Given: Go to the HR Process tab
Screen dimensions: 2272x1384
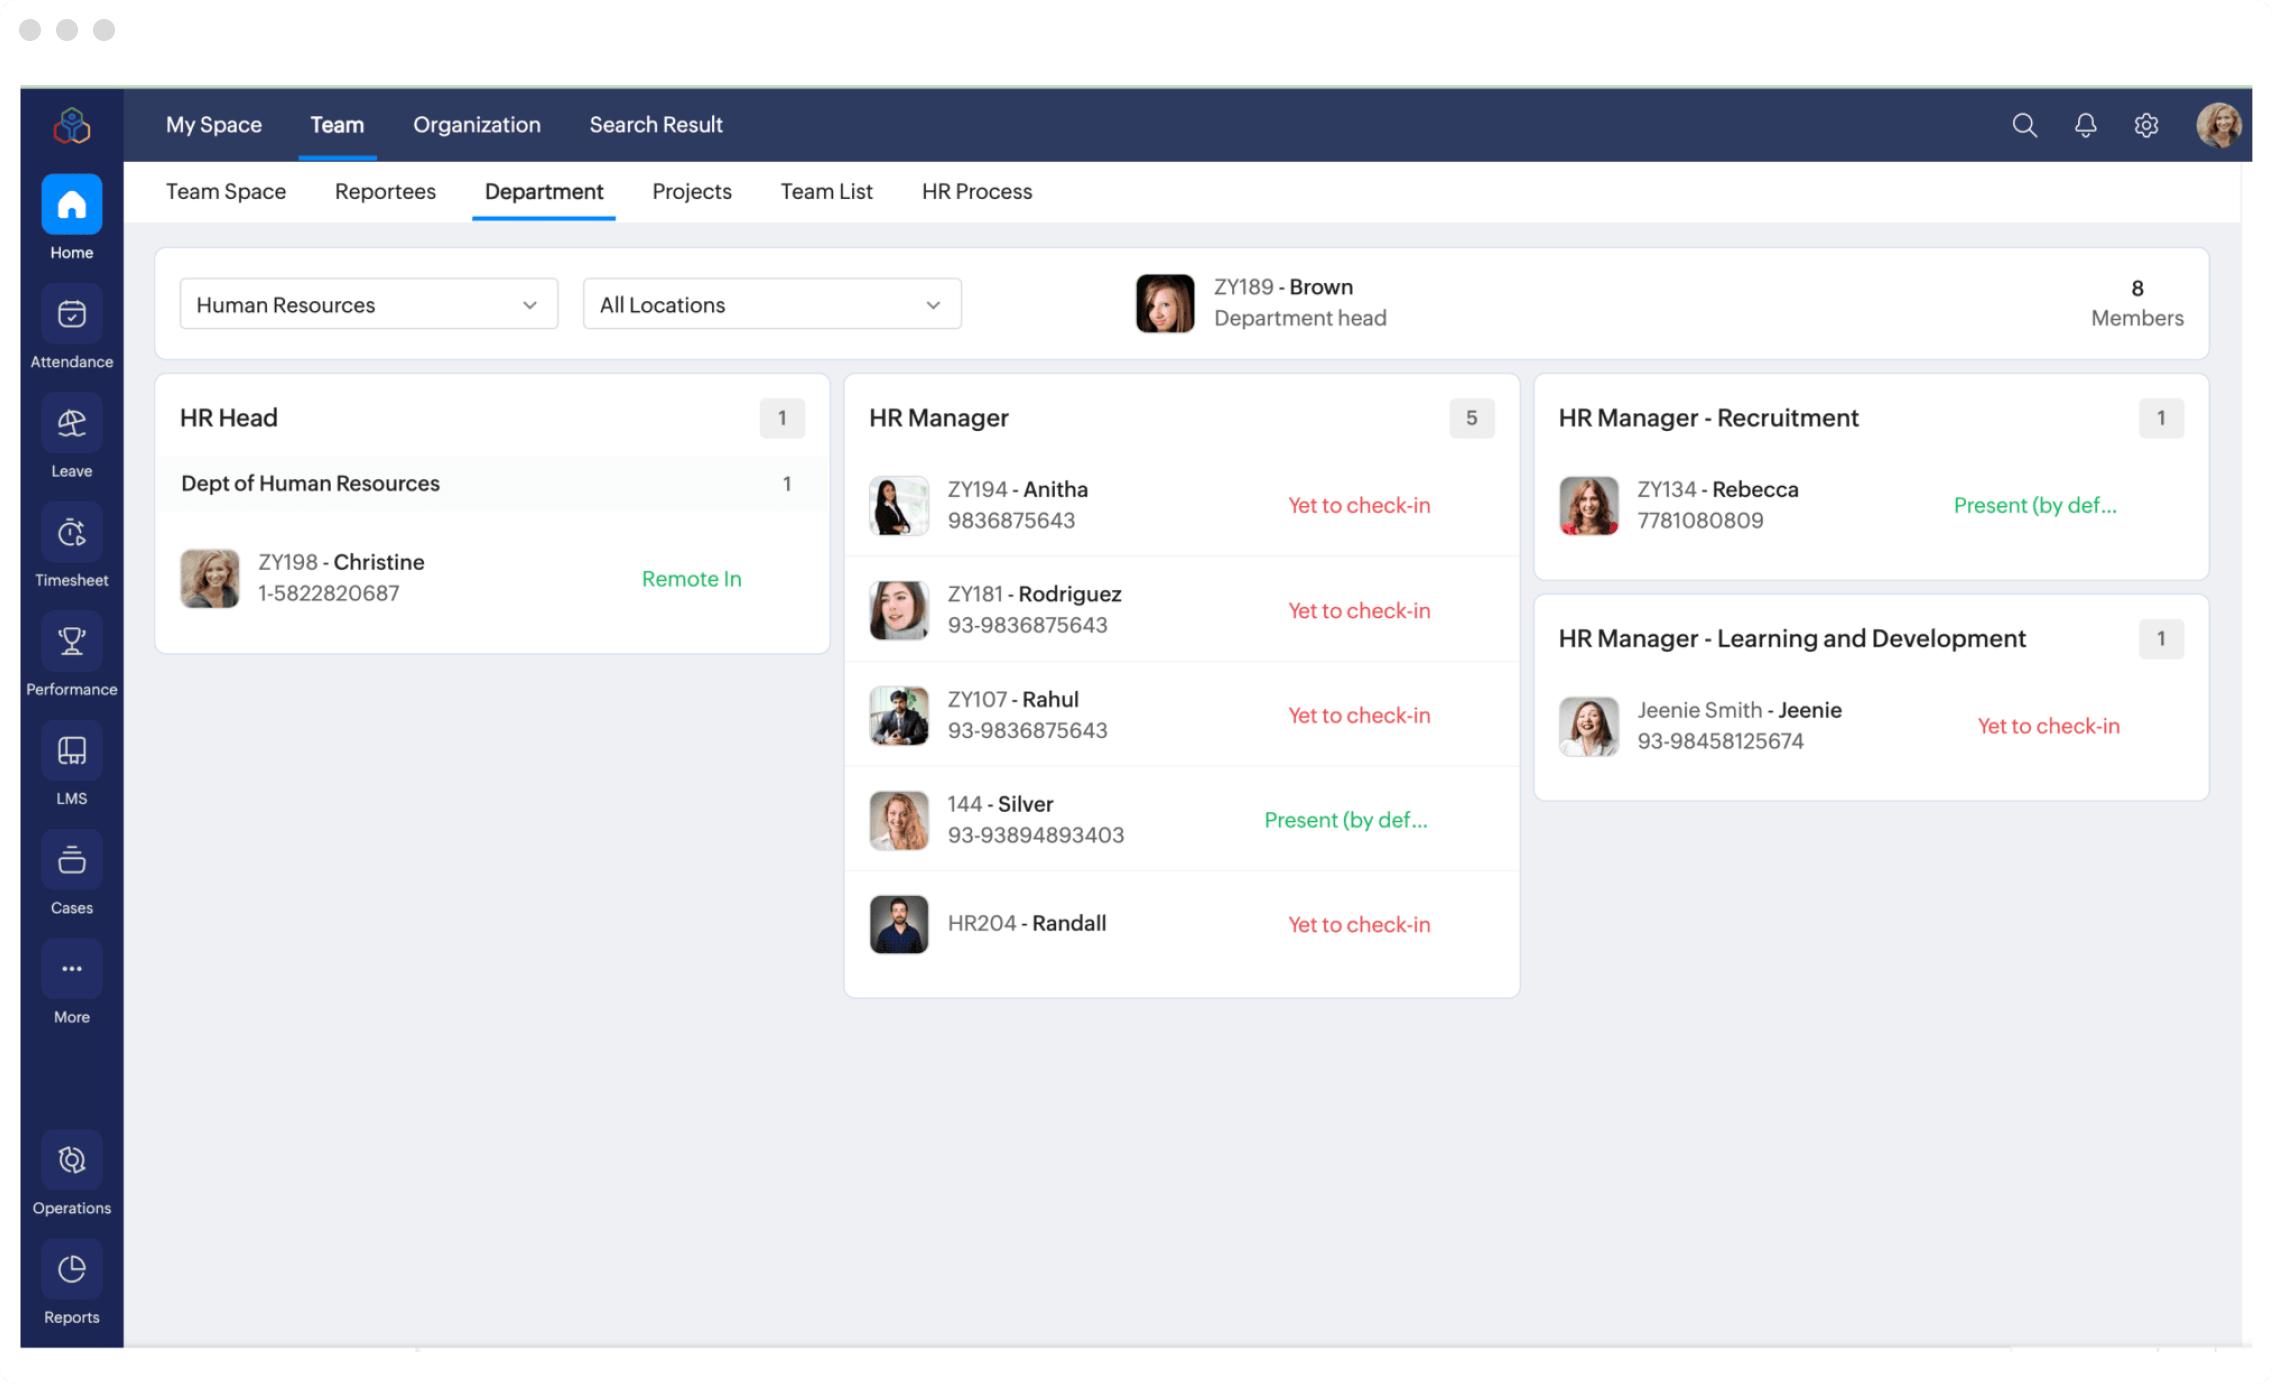Looking at the screenshot, I should [976, 191].
